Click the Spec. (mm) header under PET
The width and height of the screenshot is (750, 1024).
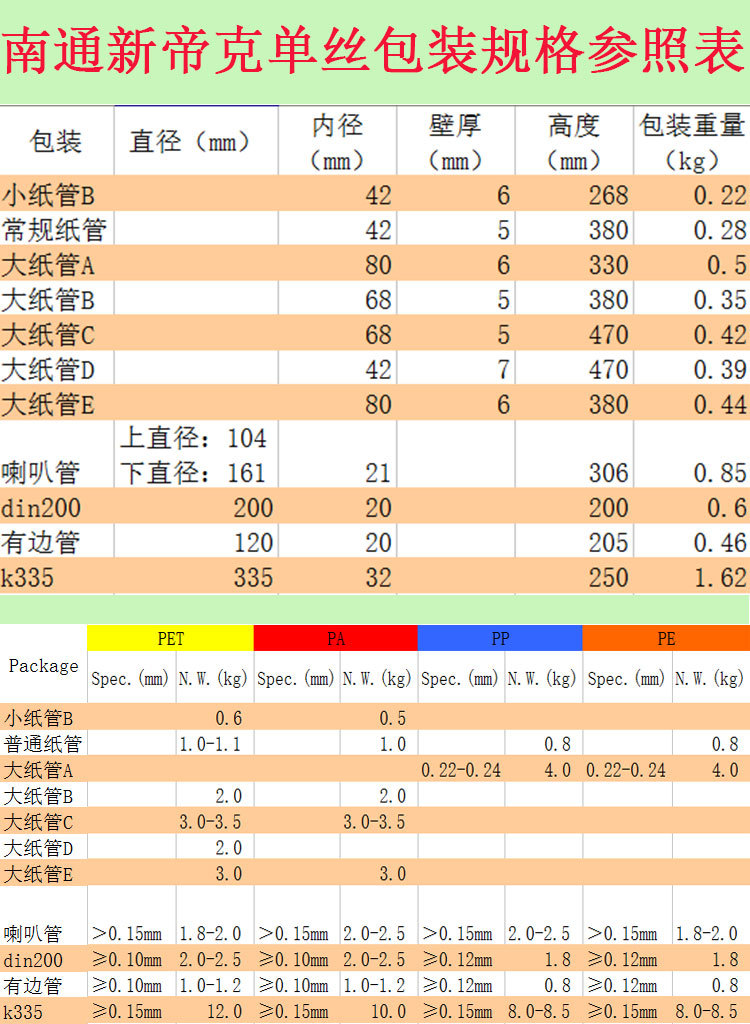point(130,679)
